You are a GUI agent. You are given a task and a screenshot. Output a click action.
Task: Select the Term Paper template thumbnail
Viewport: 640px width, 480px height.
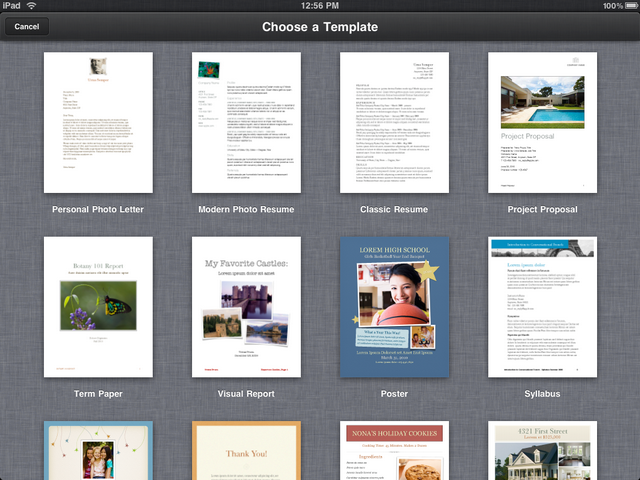click(x=98, y=307)
